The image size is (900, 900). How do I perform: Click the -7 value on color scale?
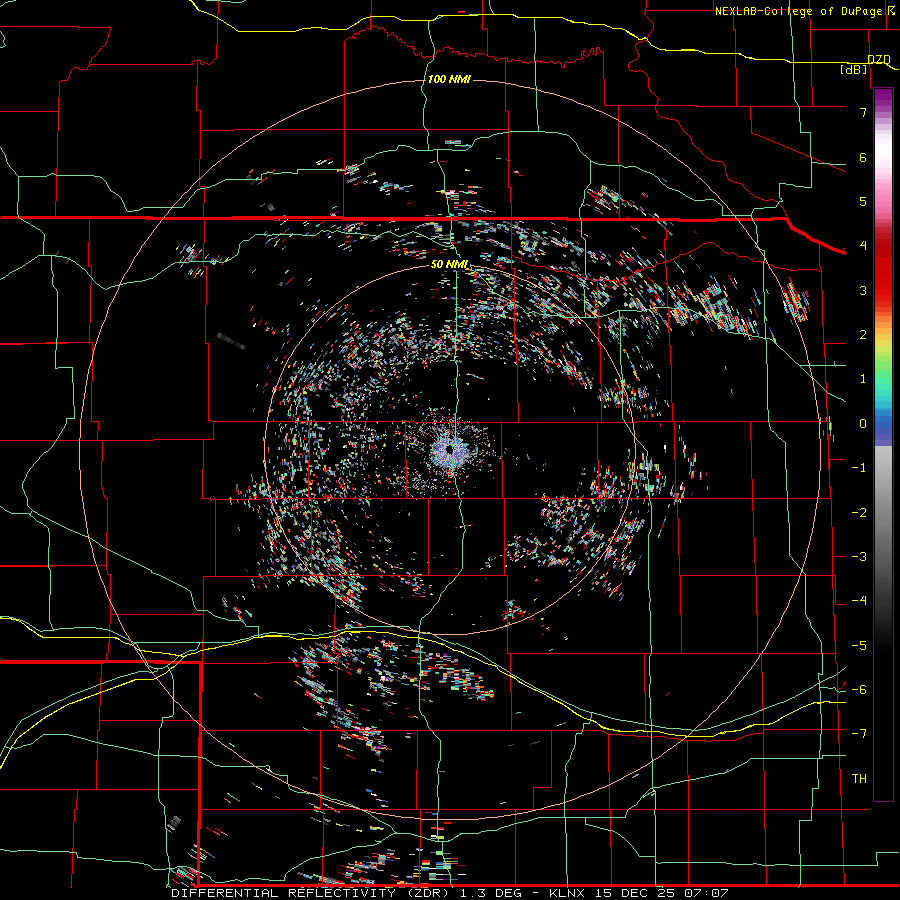tap(859, 734)
